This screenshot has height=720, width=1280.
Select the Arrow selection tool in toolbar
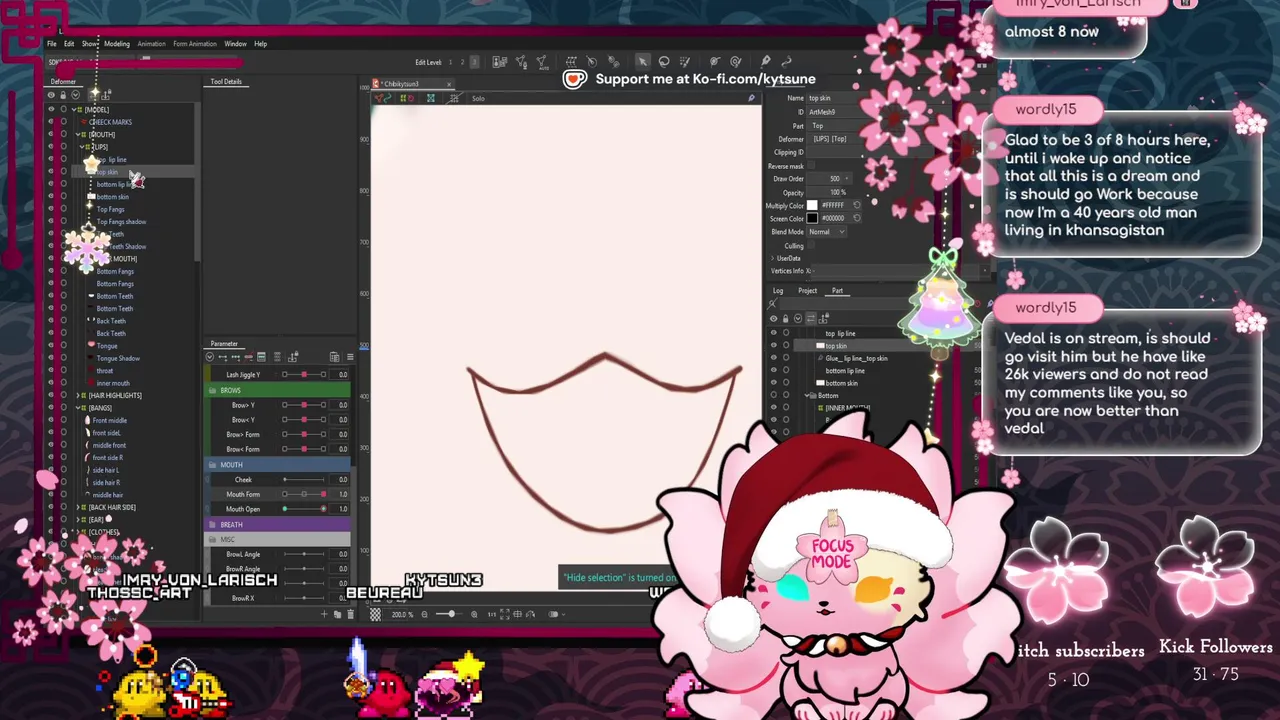[642, 61]
